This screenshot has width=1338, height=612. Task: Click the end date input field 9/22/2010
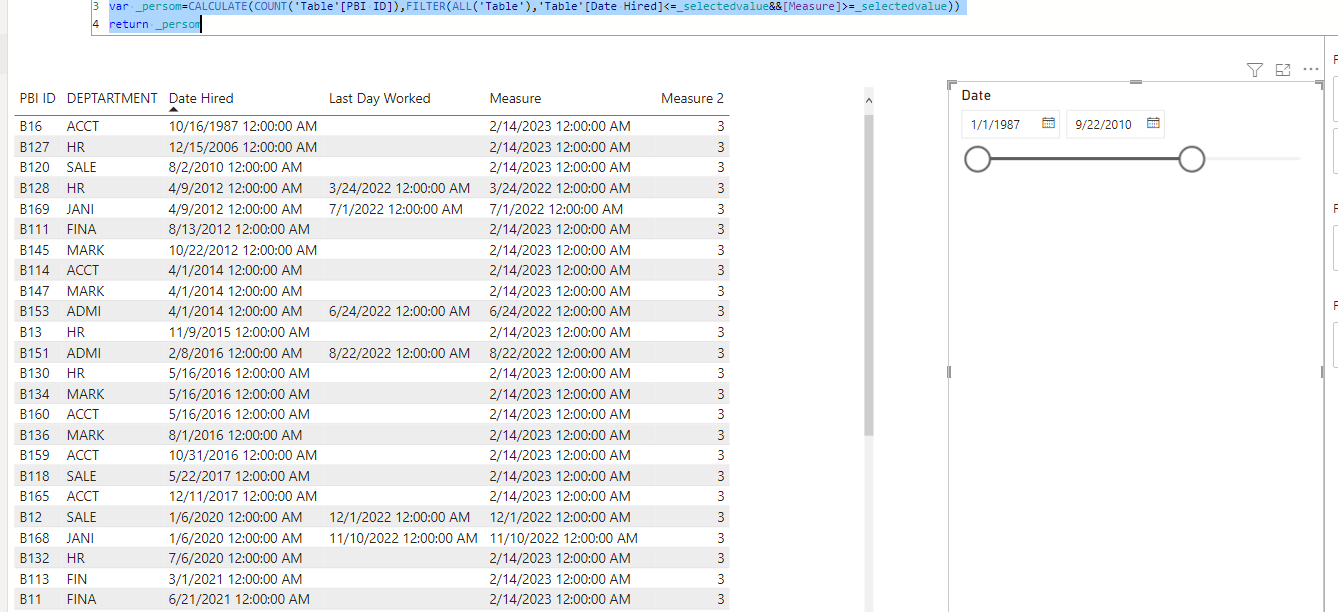[1115, 124]
